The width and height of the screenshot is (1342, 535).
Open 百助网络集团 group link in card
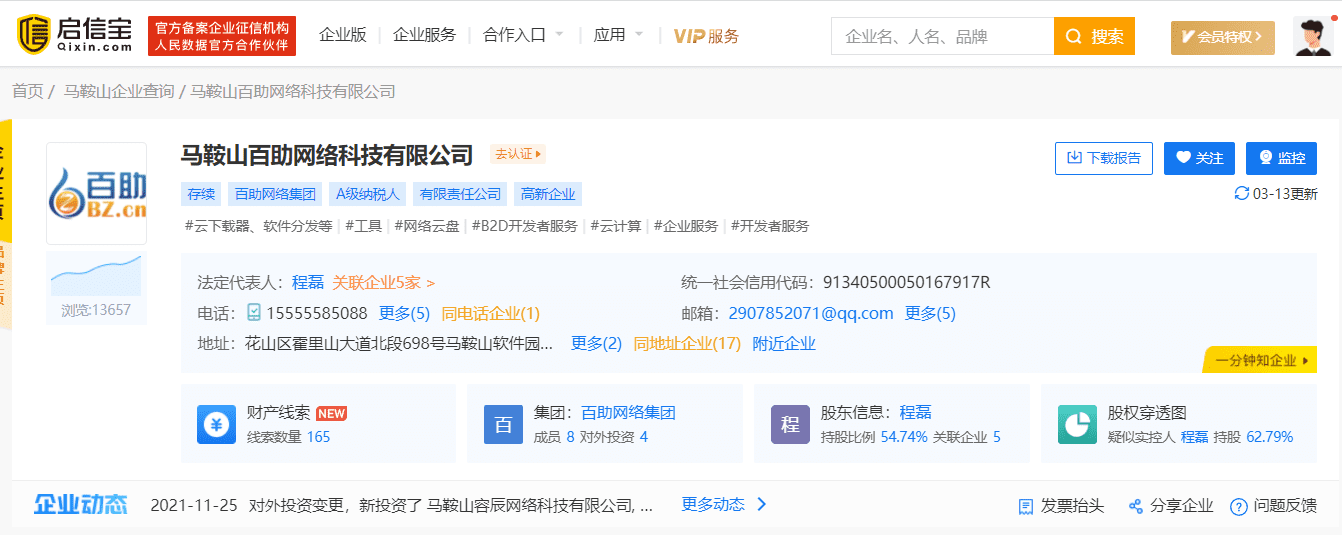(x=628, y=412)
